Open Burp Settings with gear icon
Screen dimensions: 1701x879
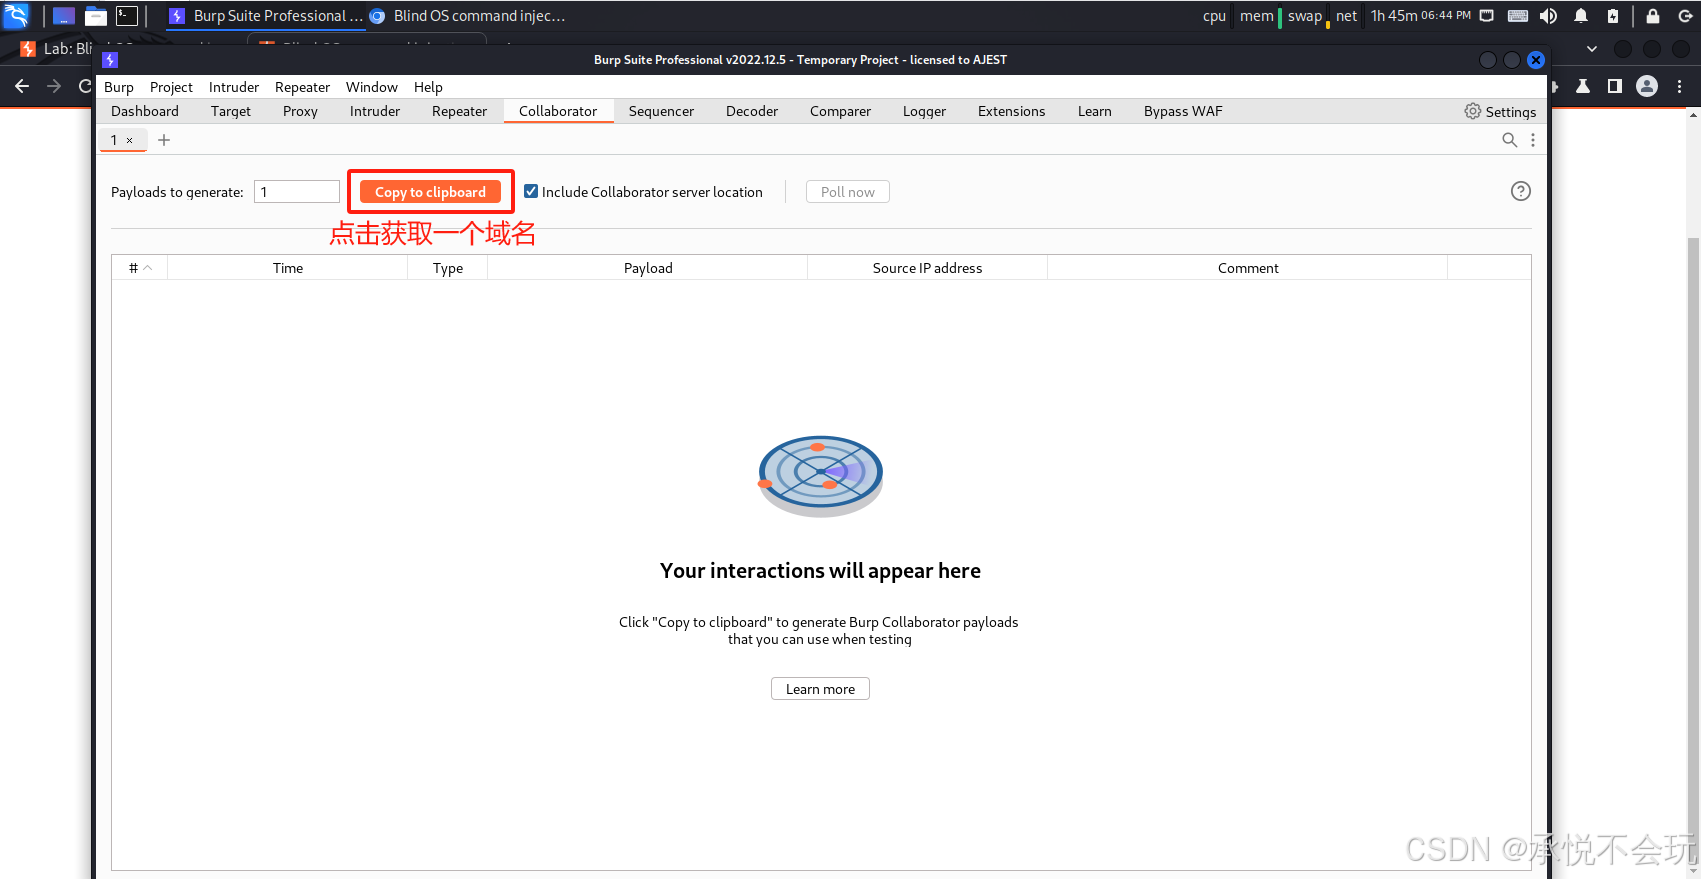(x=1500, y=111)
